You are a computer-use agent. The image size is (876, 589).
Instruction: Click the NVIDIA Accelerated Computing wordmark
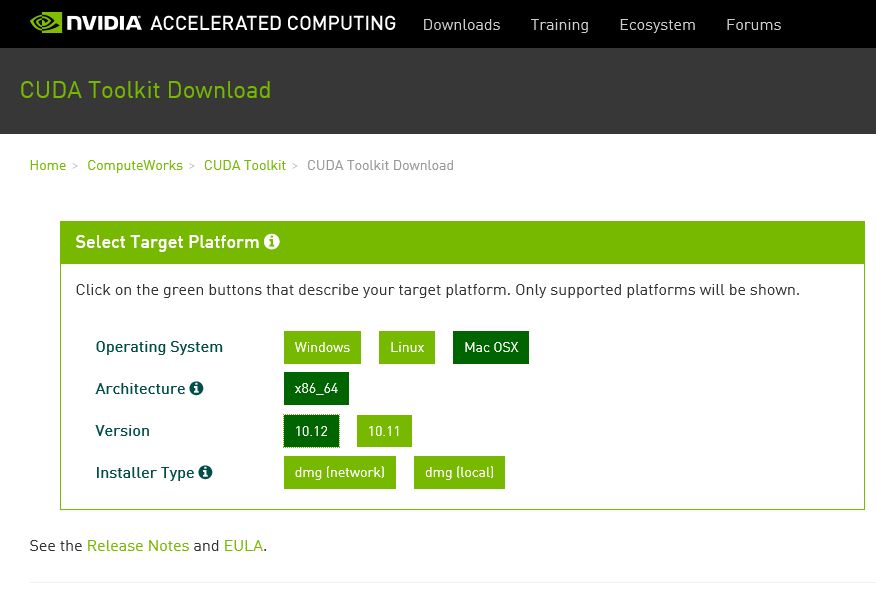tap(231, 23)
